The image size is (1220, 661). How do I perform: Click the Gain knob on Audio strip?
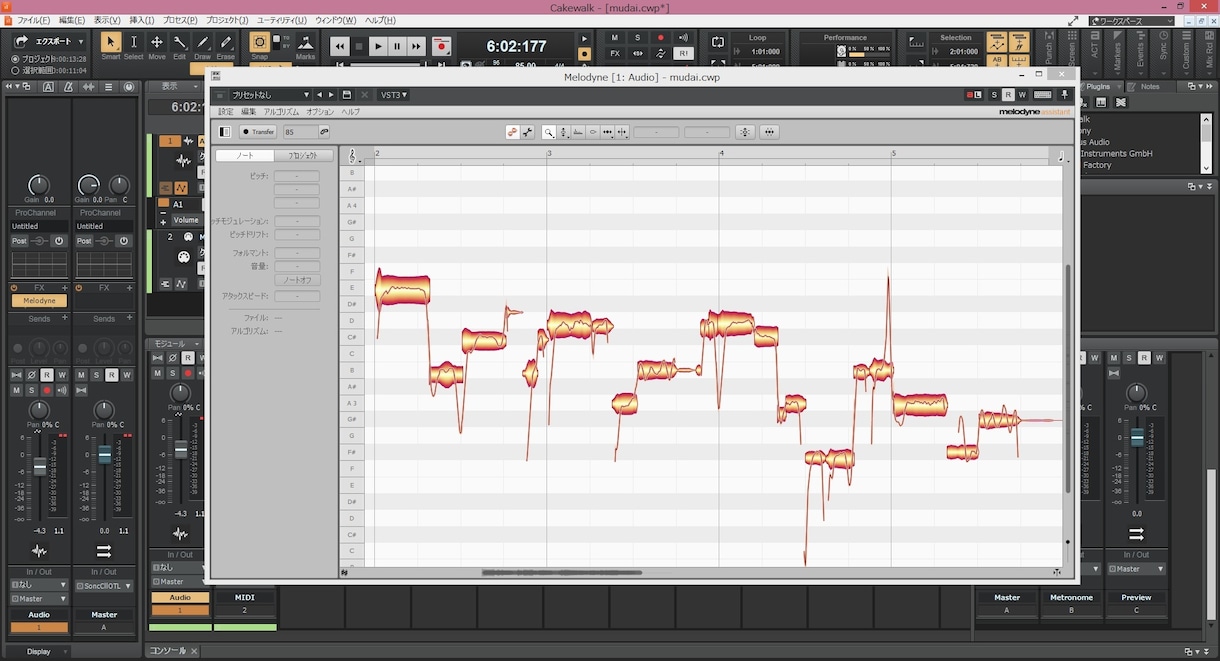(x=38, y=185)
